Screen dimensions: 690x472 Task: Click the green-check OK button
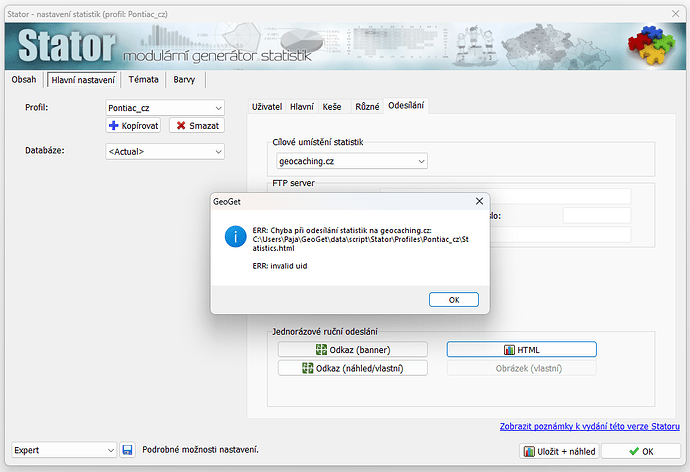641,451
